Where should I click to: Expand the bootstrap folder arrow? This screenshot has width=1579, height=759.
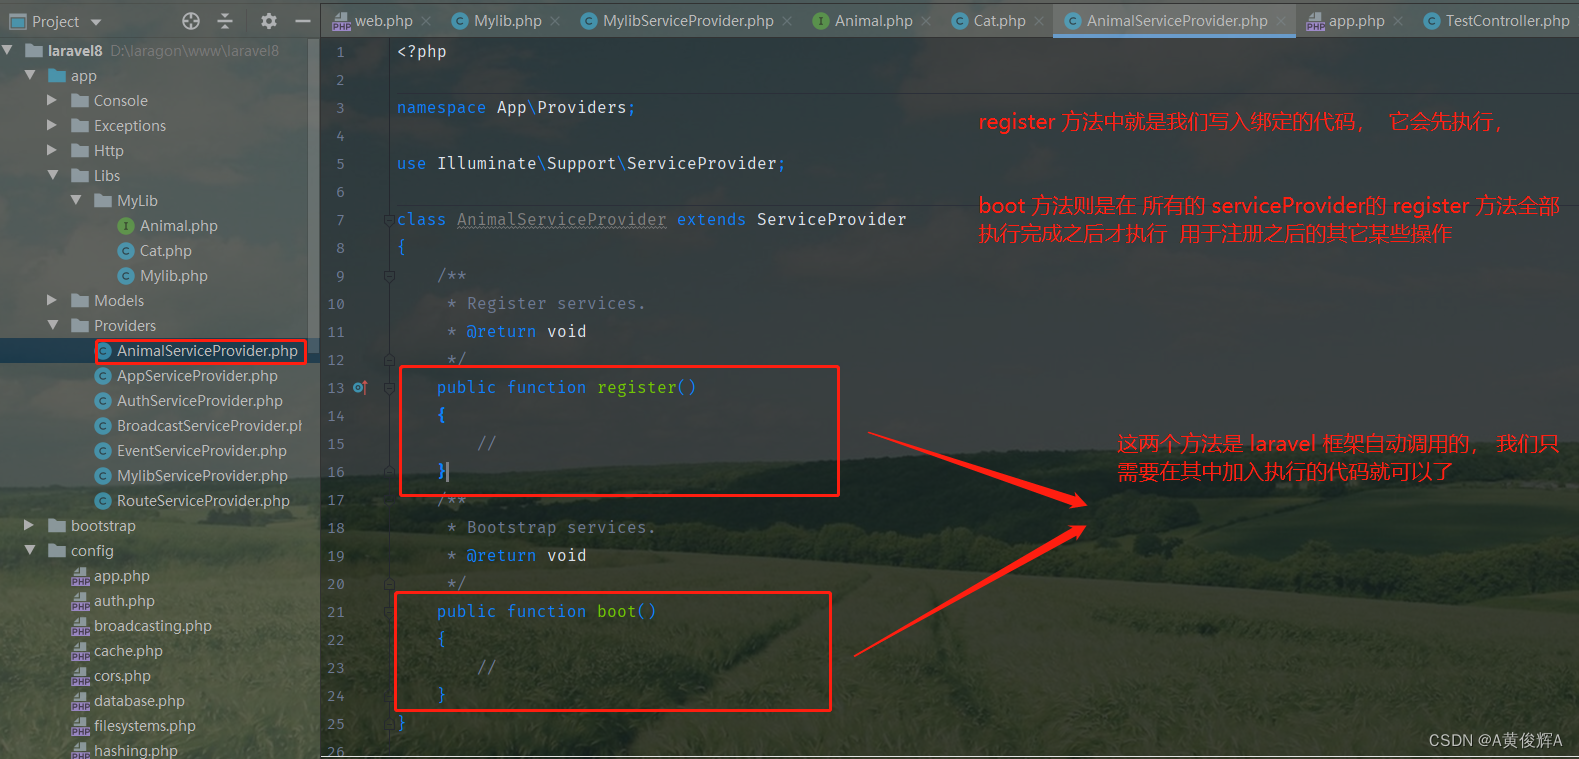point(29,525)
